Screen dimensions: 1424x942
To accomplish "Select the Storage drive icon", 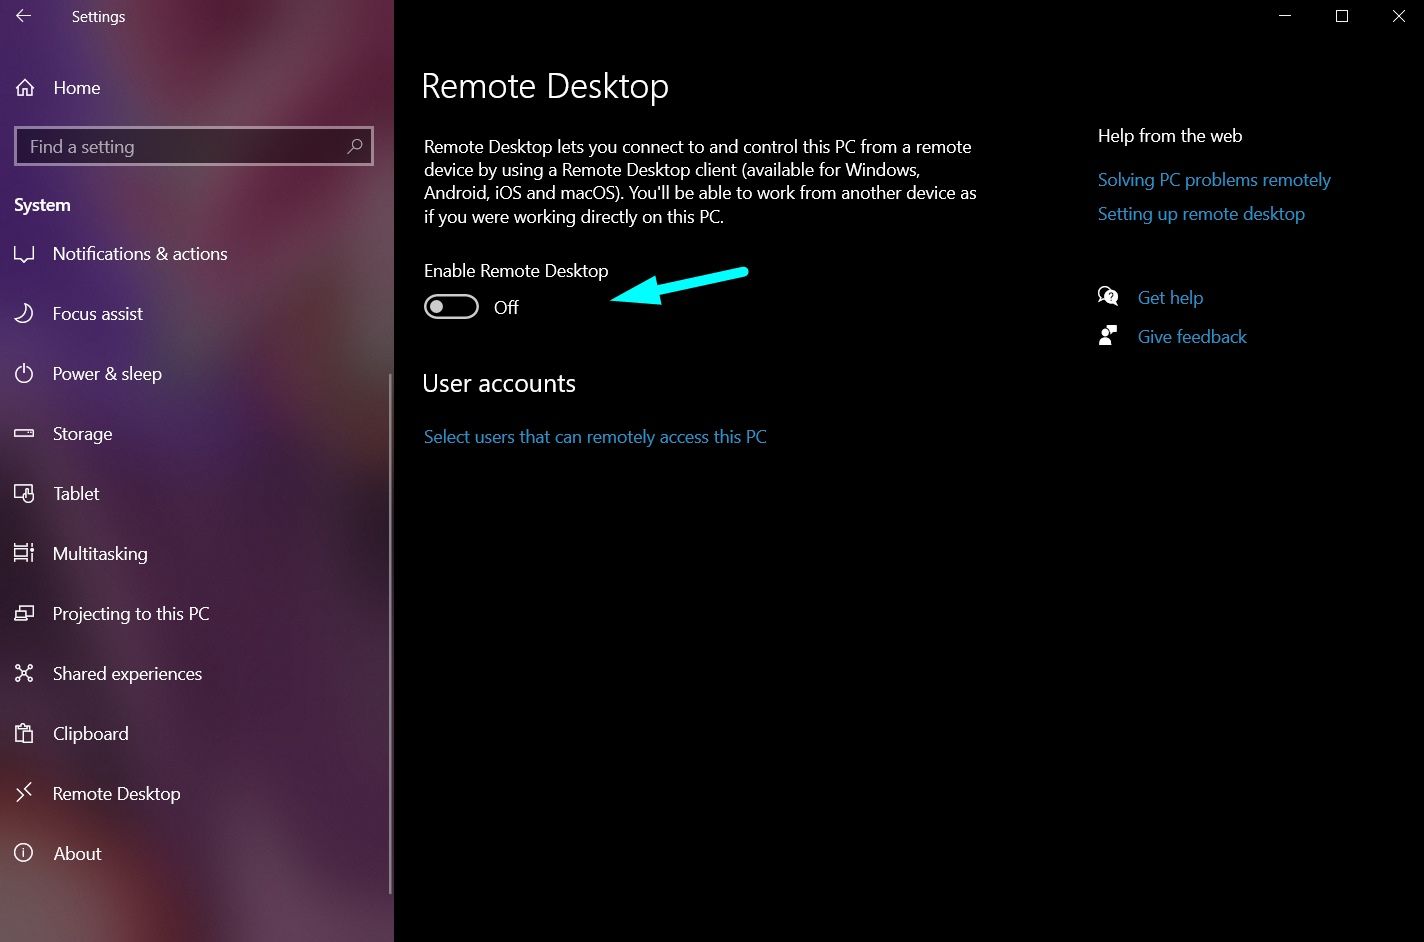I will [x=24, y=434].
